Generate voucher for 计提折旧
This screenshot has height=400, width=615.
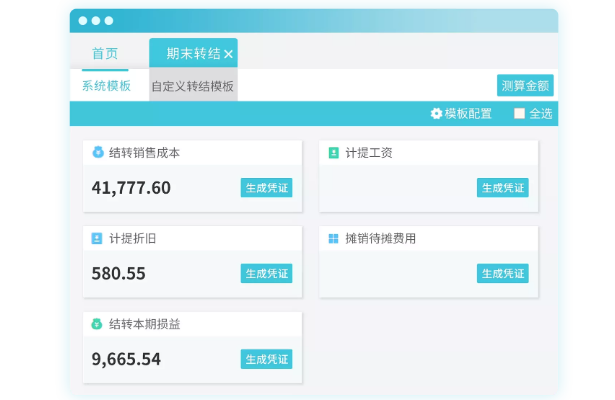tap(266, 273)
